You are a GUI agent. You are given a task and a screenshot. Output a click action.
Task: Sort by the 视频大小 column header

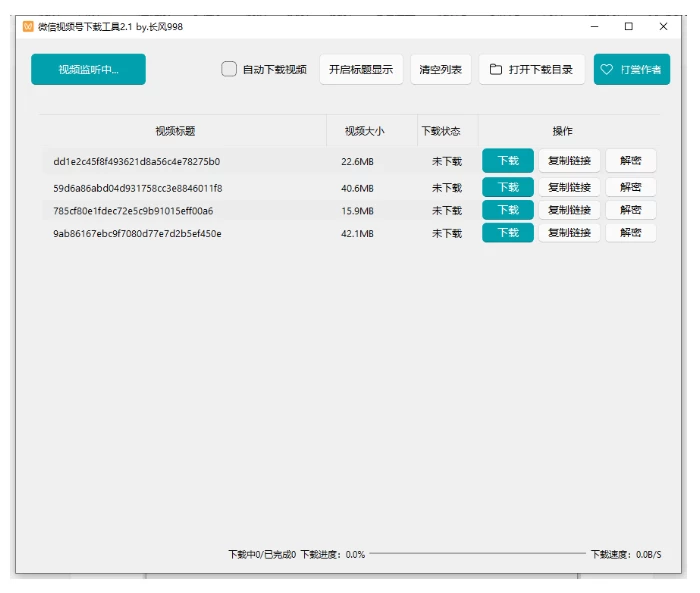click(364, 131)
